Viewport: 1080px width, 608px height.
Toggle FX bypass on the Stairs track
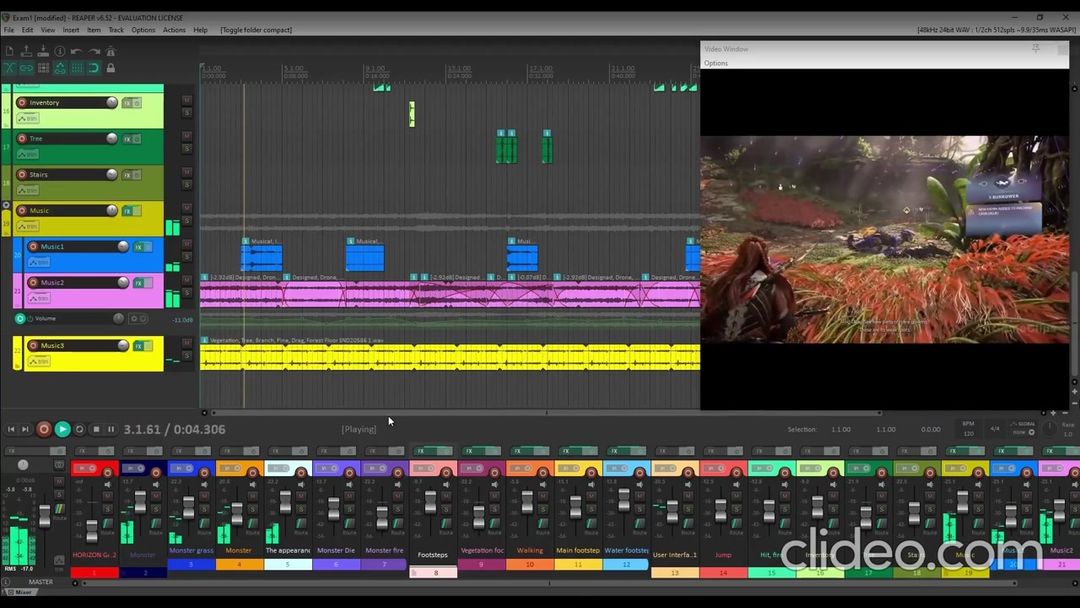(x=136, y=175)
